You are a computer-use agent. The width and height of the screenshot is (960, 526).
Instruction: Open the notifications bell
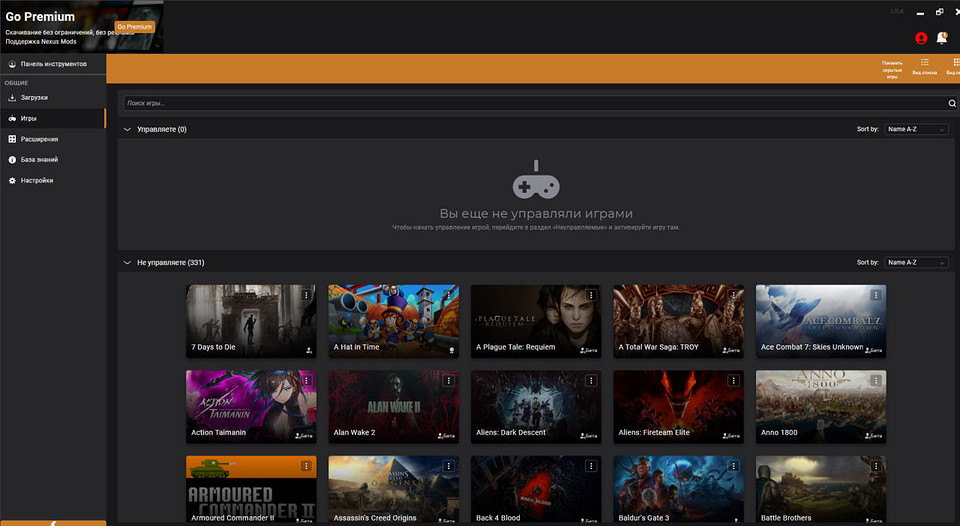pos(942,38)
